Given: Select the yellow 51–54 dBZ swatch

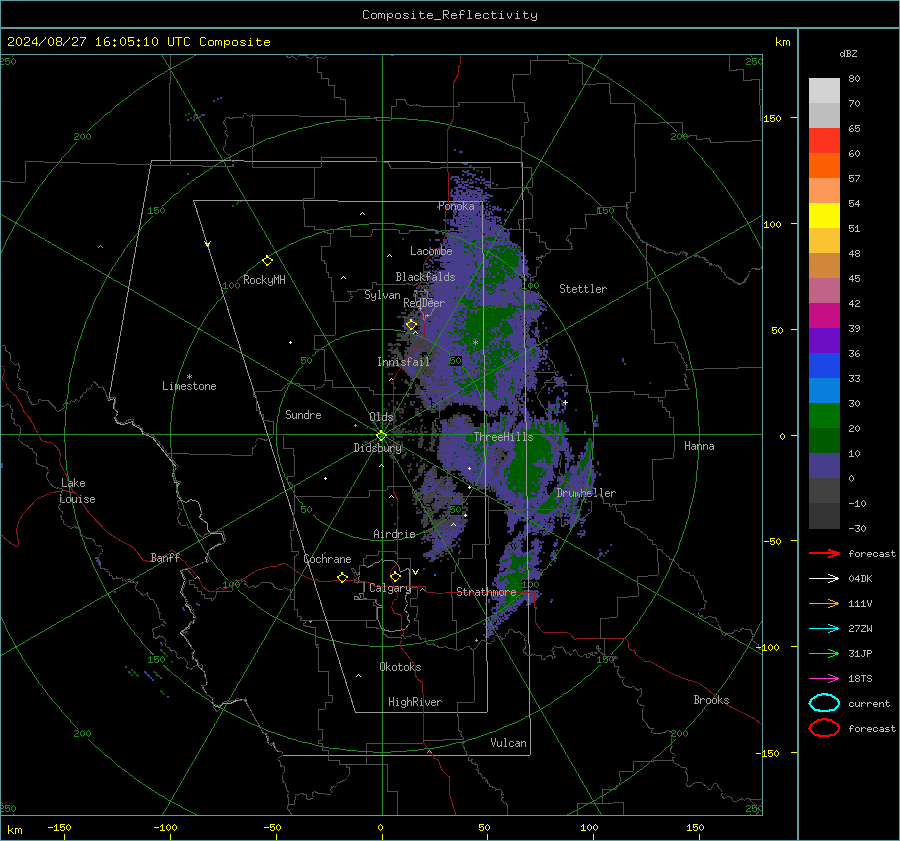Looking at the screenshot, I should (824, 215).
